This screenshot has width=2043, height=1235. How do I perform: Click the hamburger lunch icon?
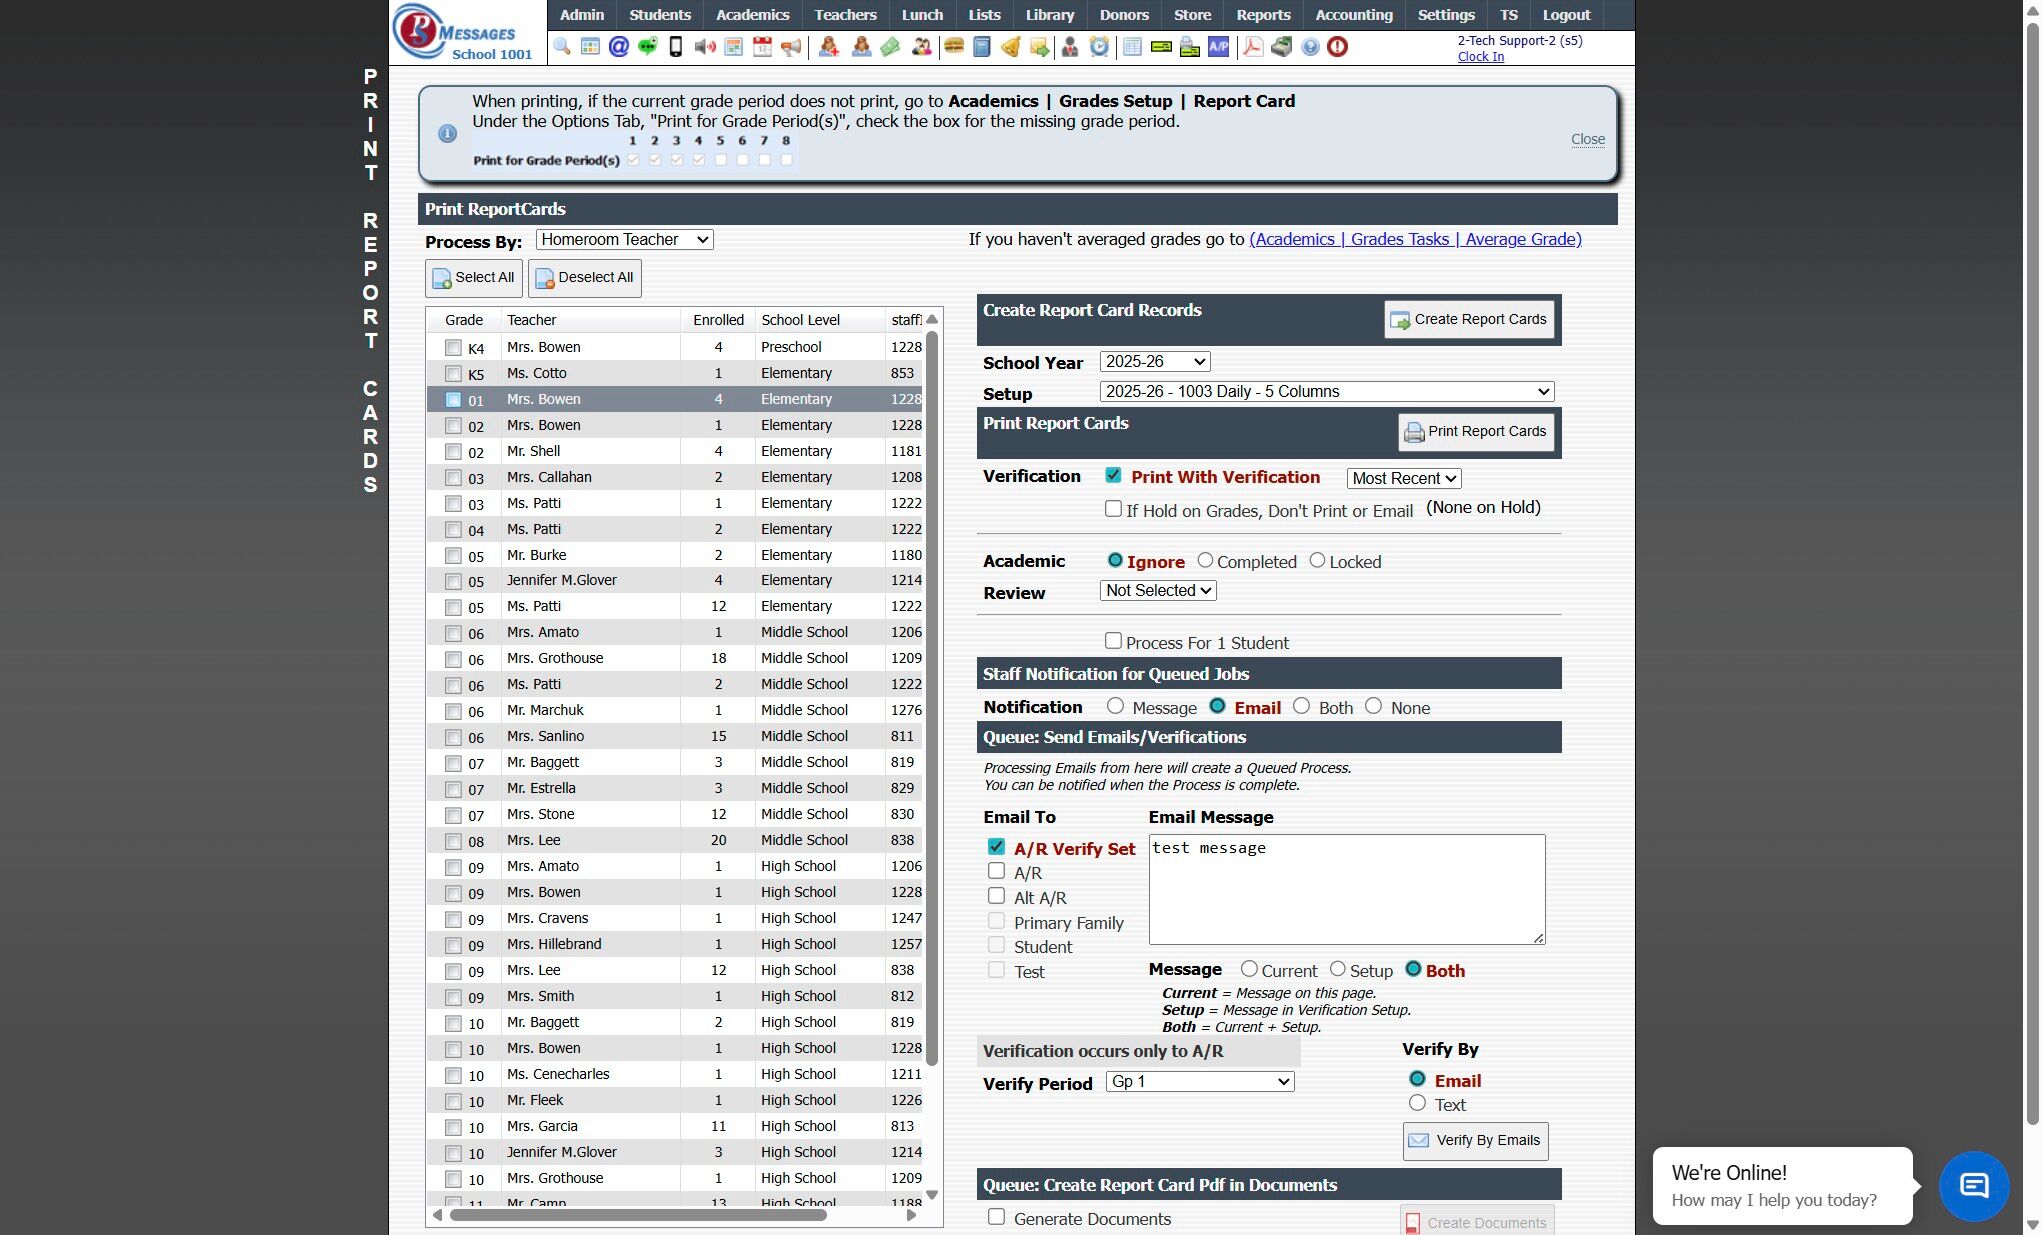click(x=953, y=47)
